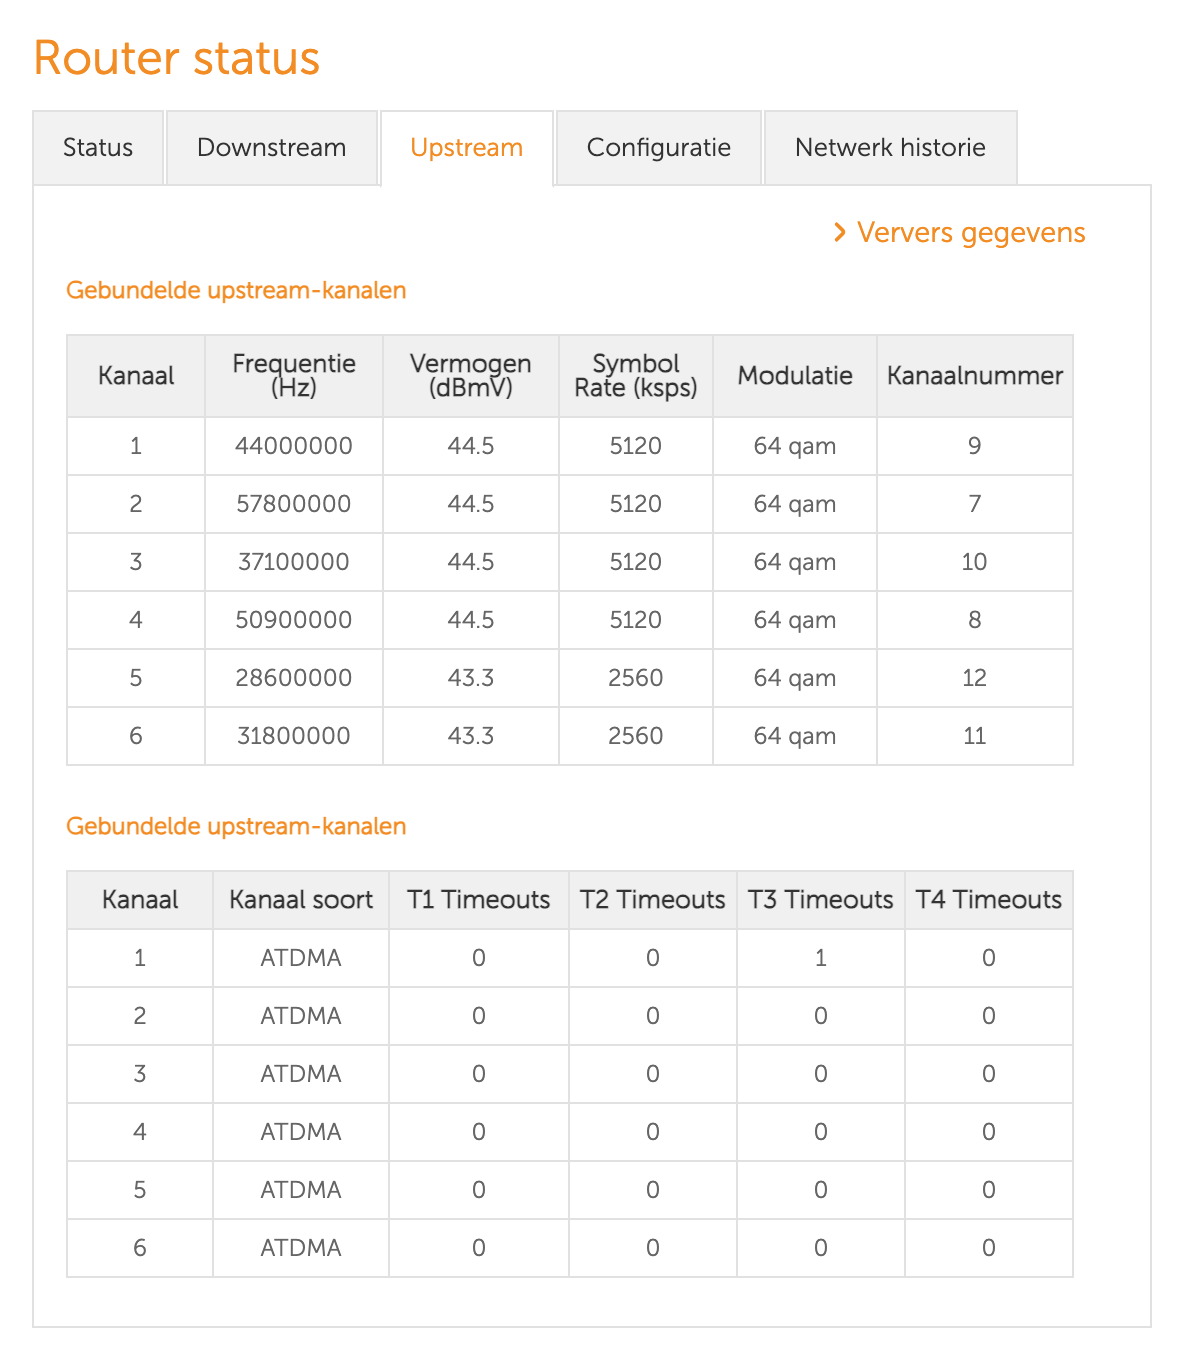Click the Kanaal soort column header
The height and width of the screenshot is (1356, 1198).
point(301,900)
